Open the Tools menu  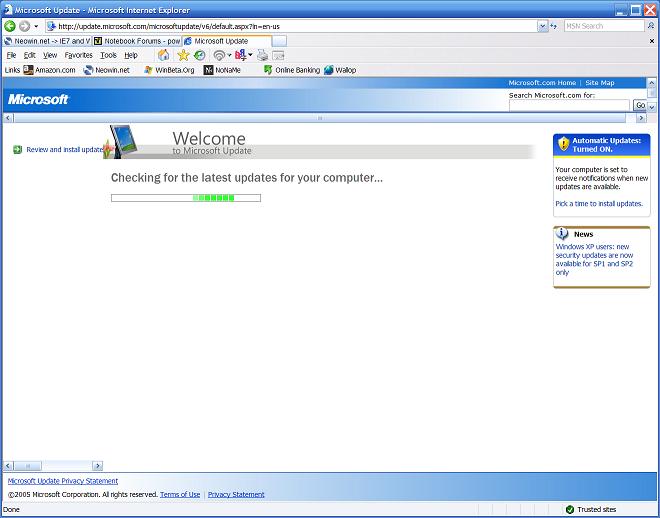(108, 55)
